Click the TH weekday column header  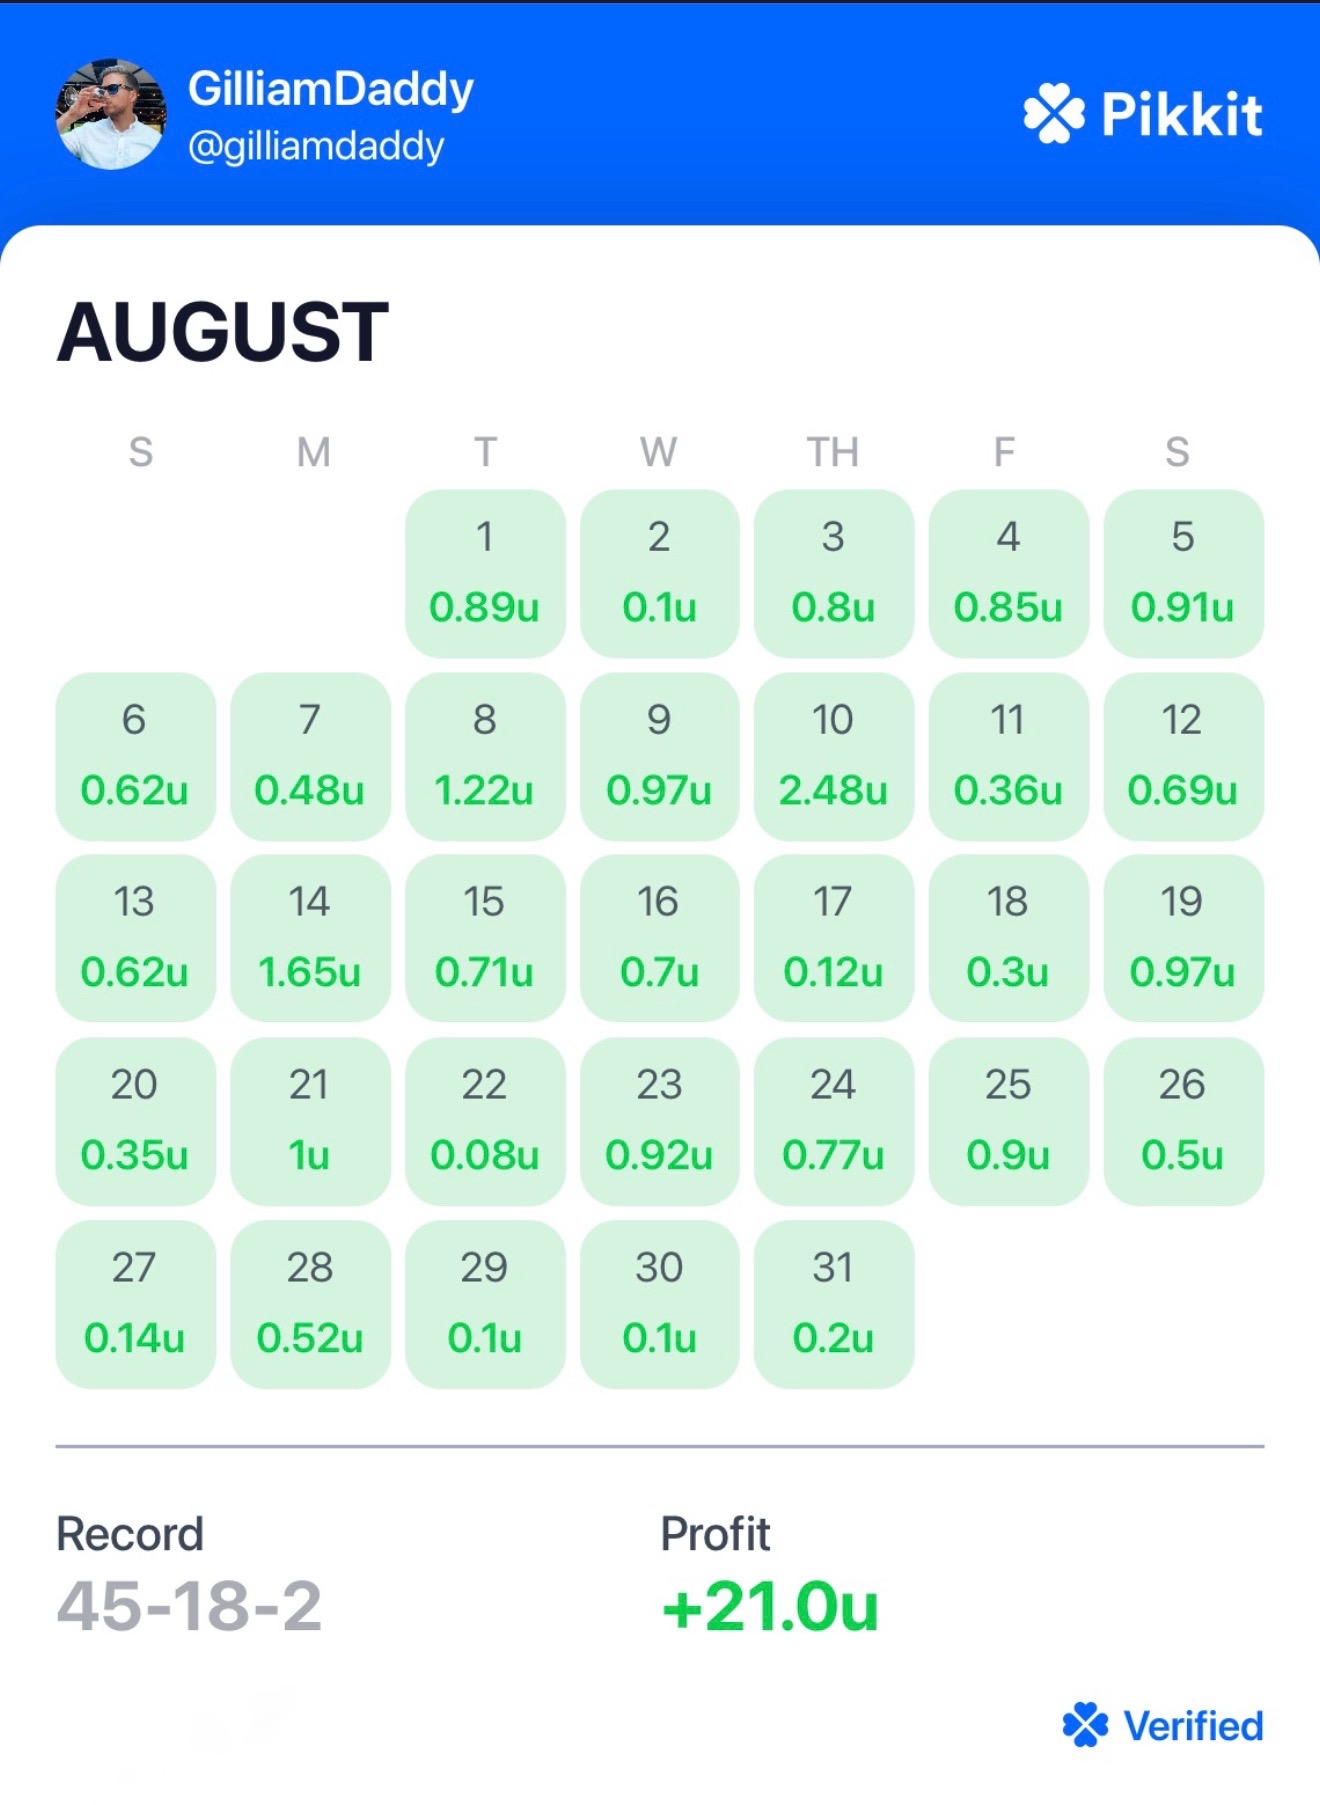[x=833, y=452]
